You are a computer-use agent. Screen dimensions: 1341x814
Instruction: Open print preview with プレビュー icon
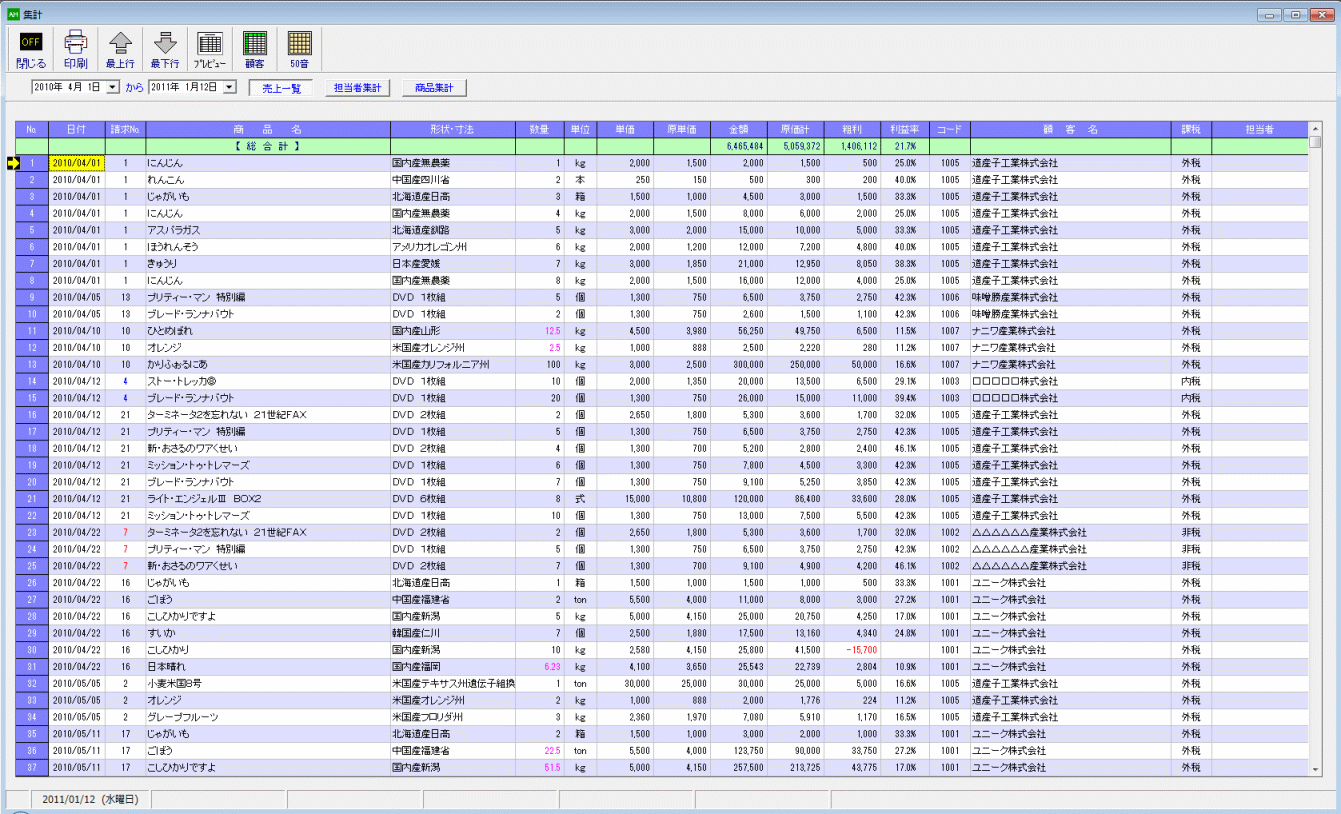pos(210,50)
